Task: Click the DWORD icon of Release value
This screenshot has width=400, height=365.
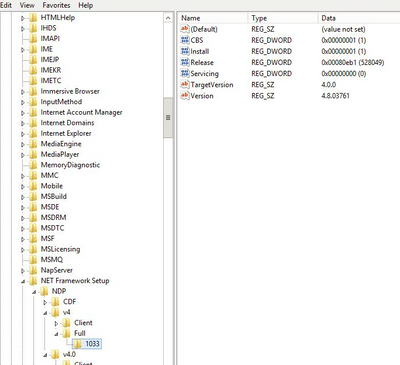Action: click(185, 62)
